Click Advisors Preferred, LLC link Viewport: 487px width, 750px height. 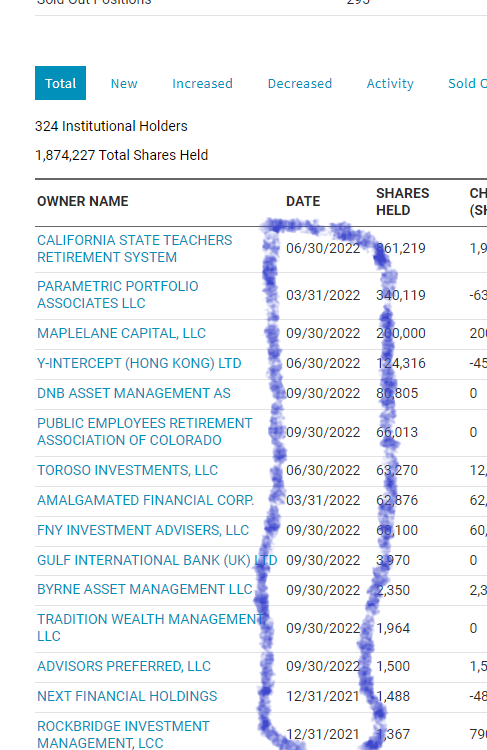124,666
